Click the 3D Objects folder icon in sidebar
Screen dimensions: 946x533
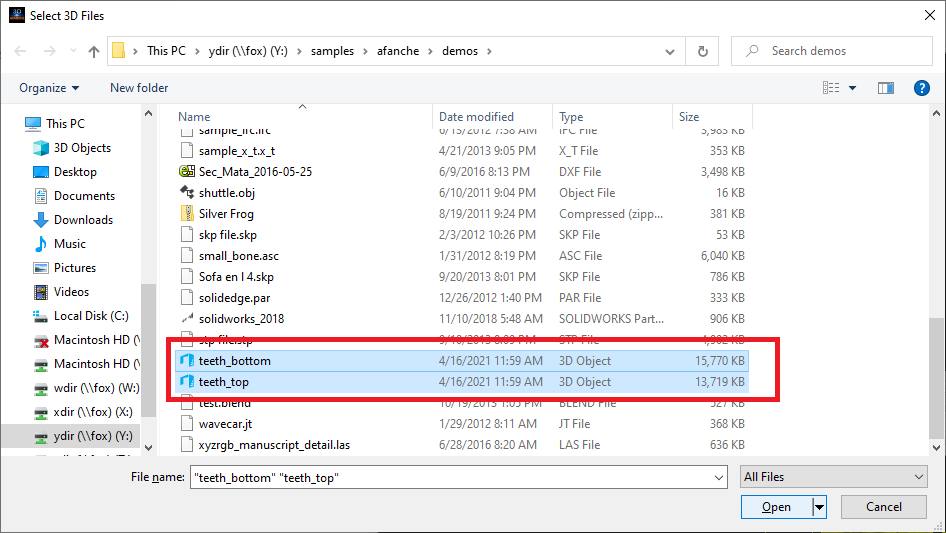41,148
